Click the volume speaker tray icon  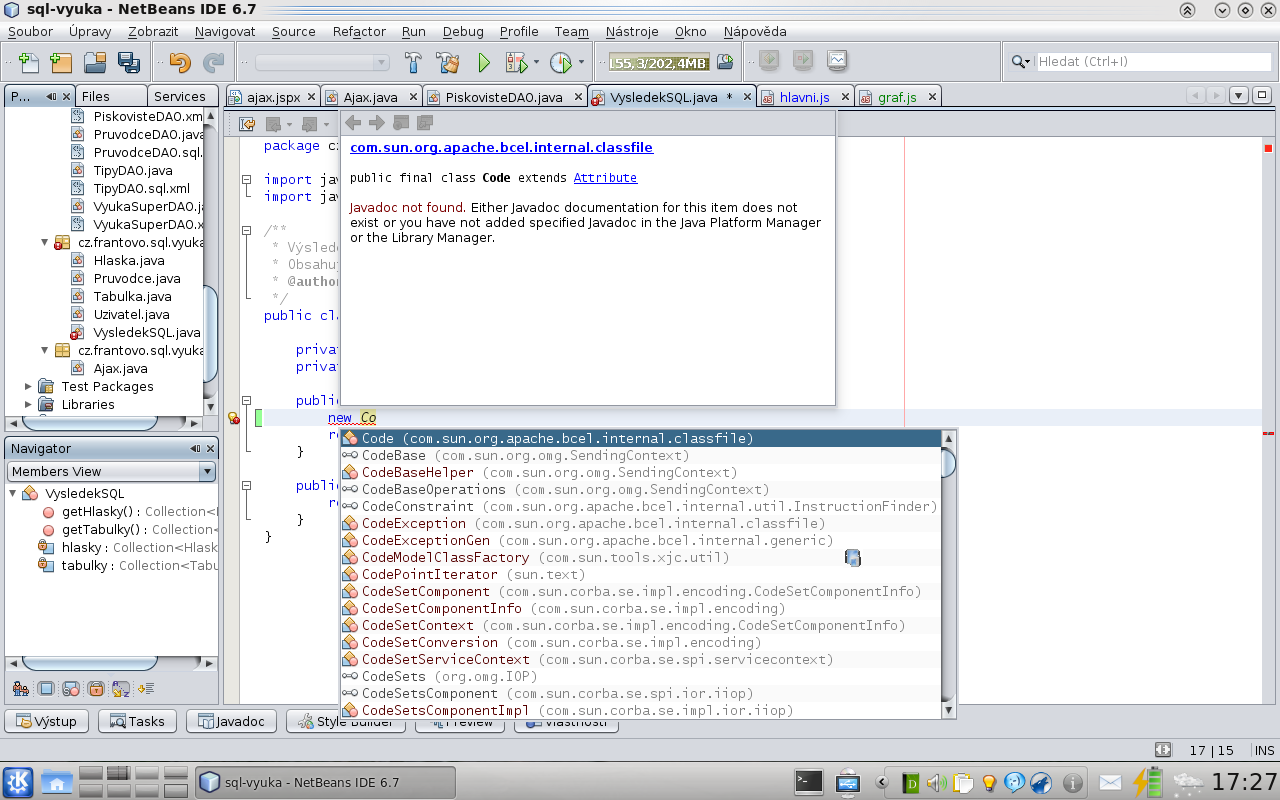click(x=937, y=782)
